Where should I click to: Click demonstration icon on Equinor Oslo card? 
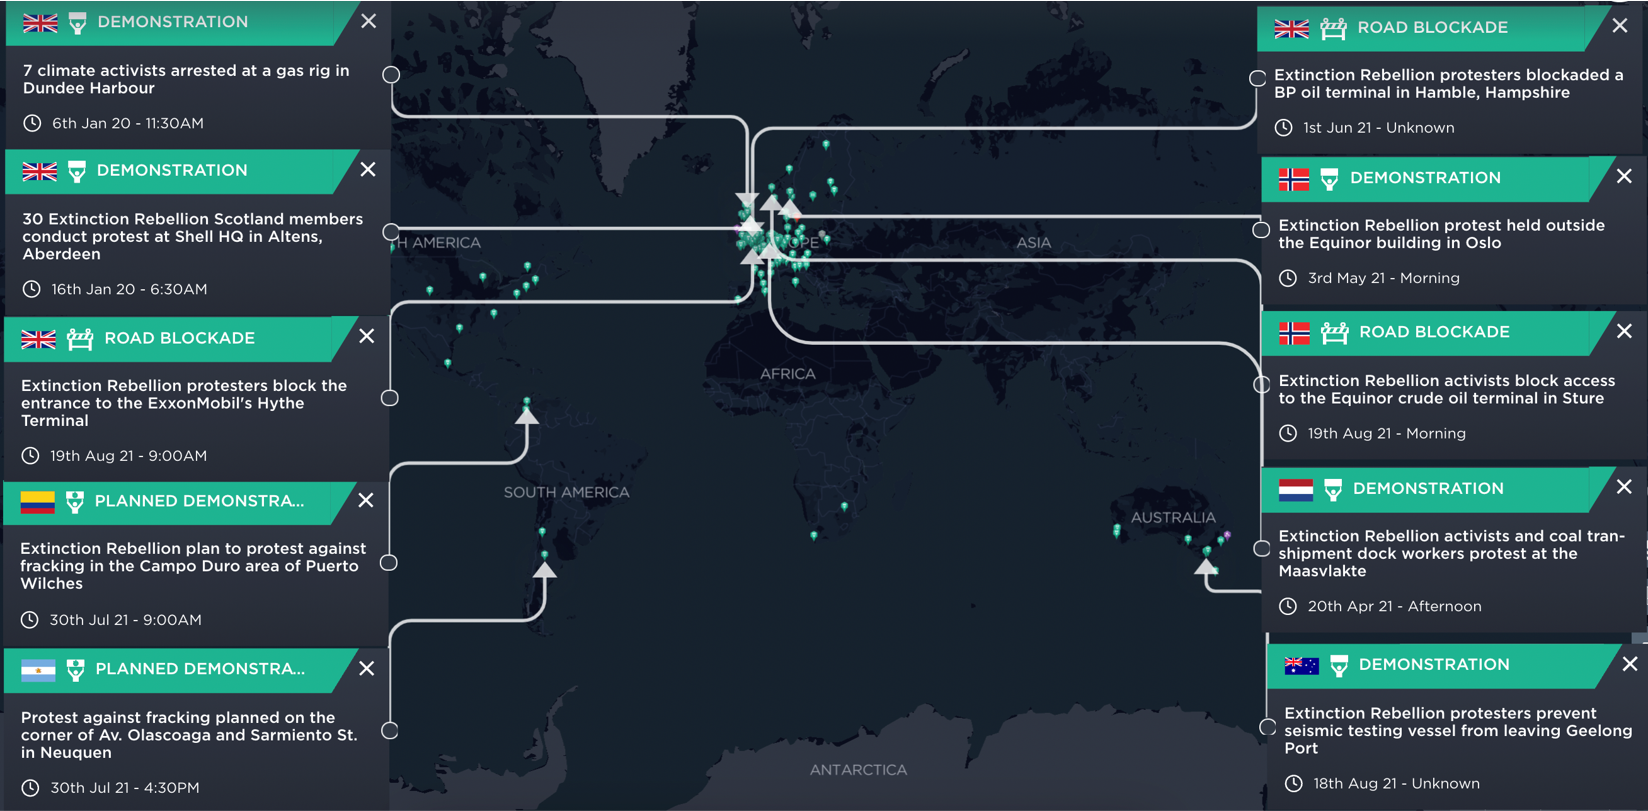pyautogui.click(x=1330, y=179)
